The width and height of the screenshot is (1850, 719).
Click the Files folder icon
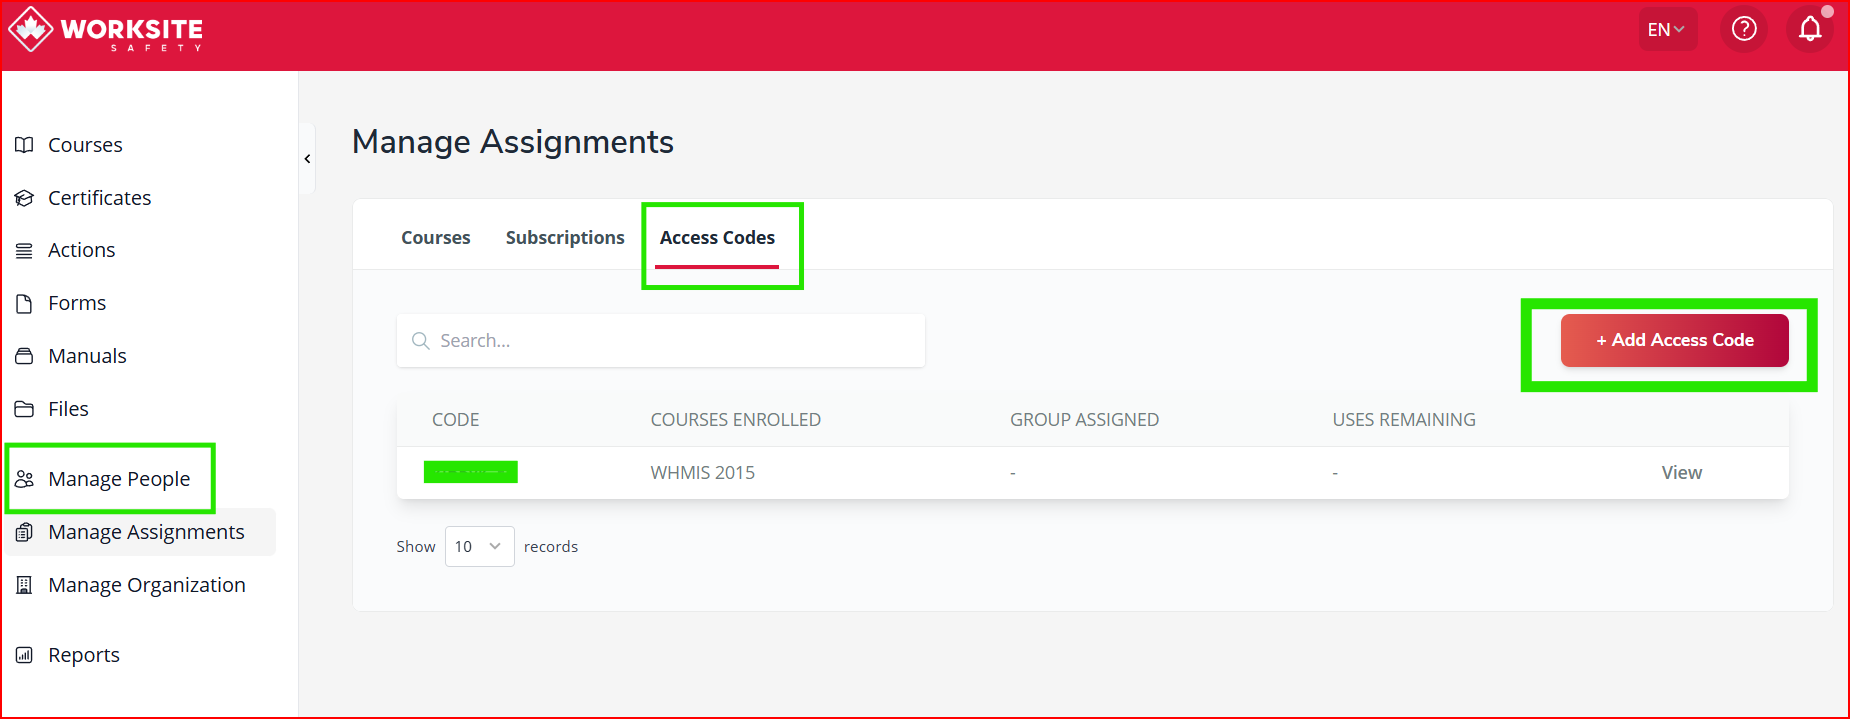click(24, 409)
